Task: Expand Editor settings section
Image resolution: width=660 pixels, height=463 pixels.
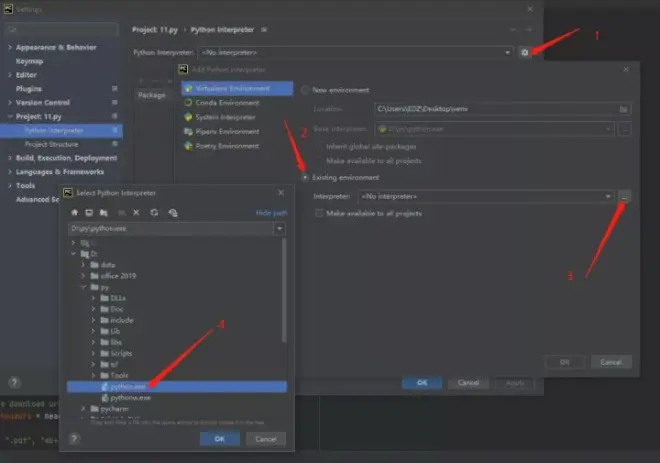Action: [10, 75]
